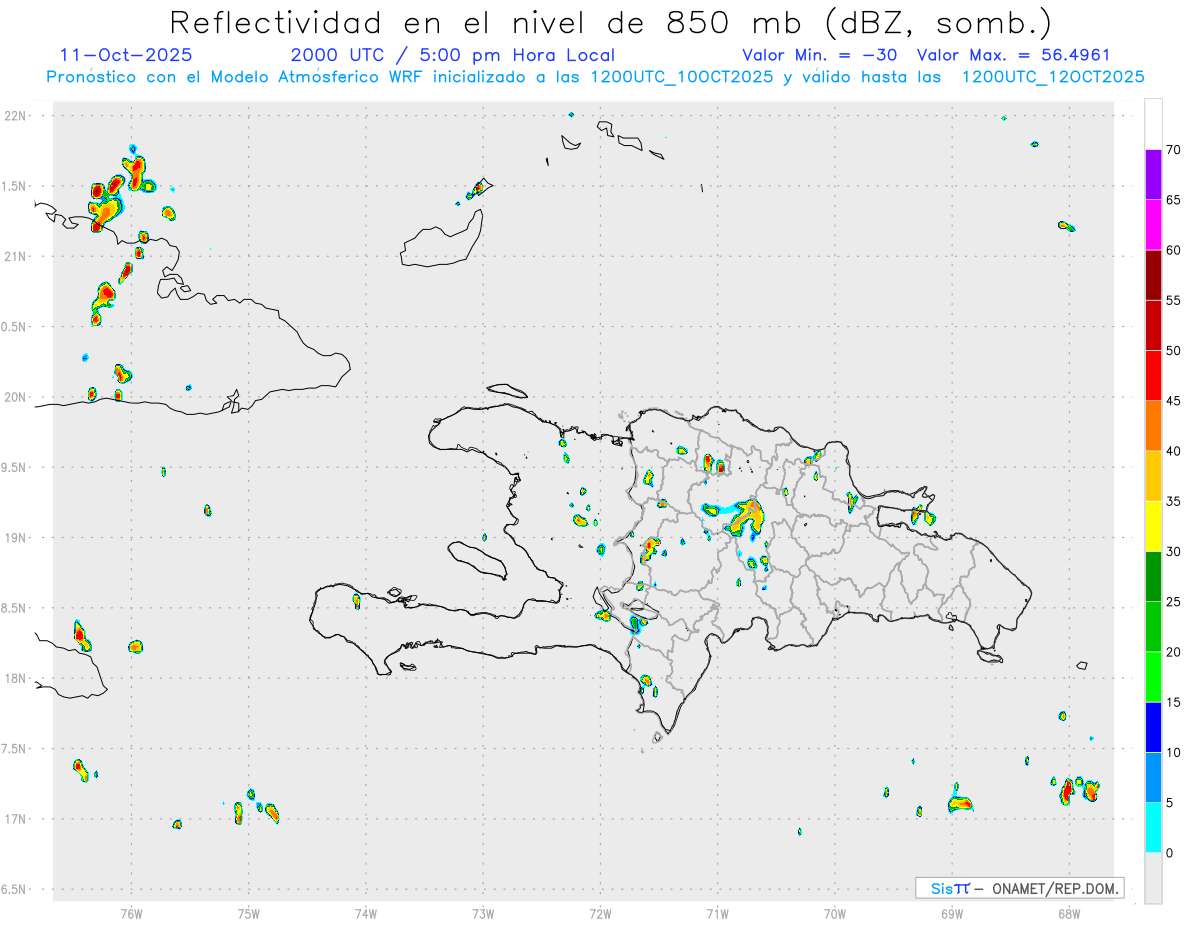Screen dimensions: 1200x927
Task: Click the cyan 0–5 dBZ colorbar segment
Action: pos(1153,827)
